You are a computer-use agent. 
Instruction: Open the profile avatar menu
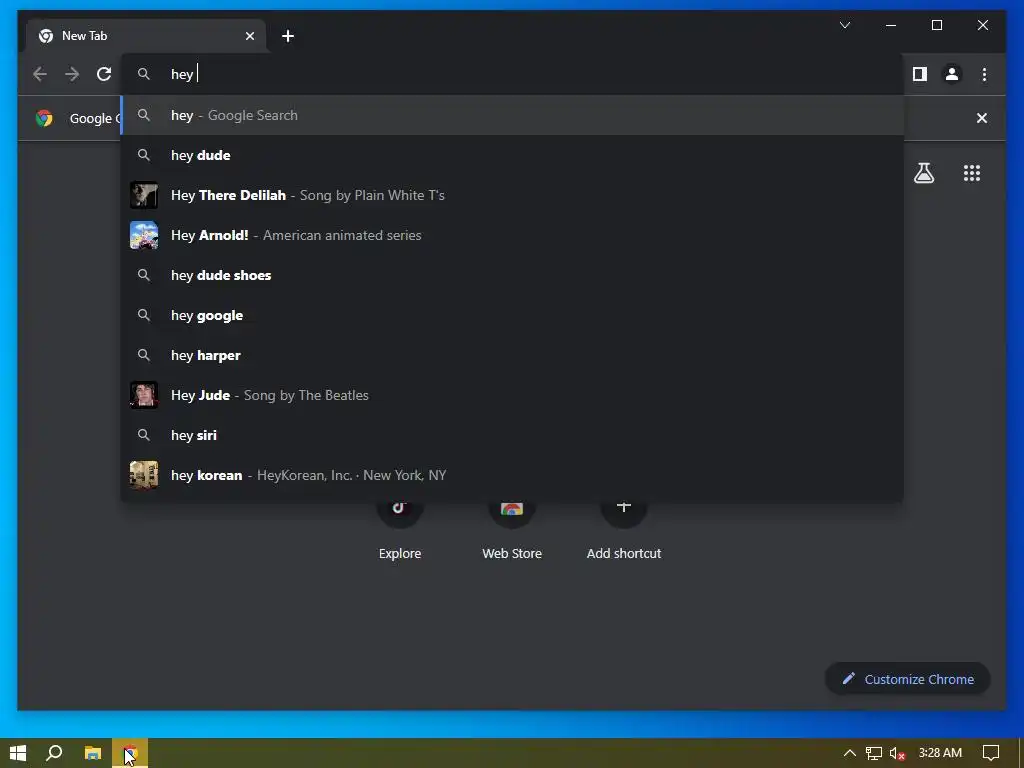[952, 74]
